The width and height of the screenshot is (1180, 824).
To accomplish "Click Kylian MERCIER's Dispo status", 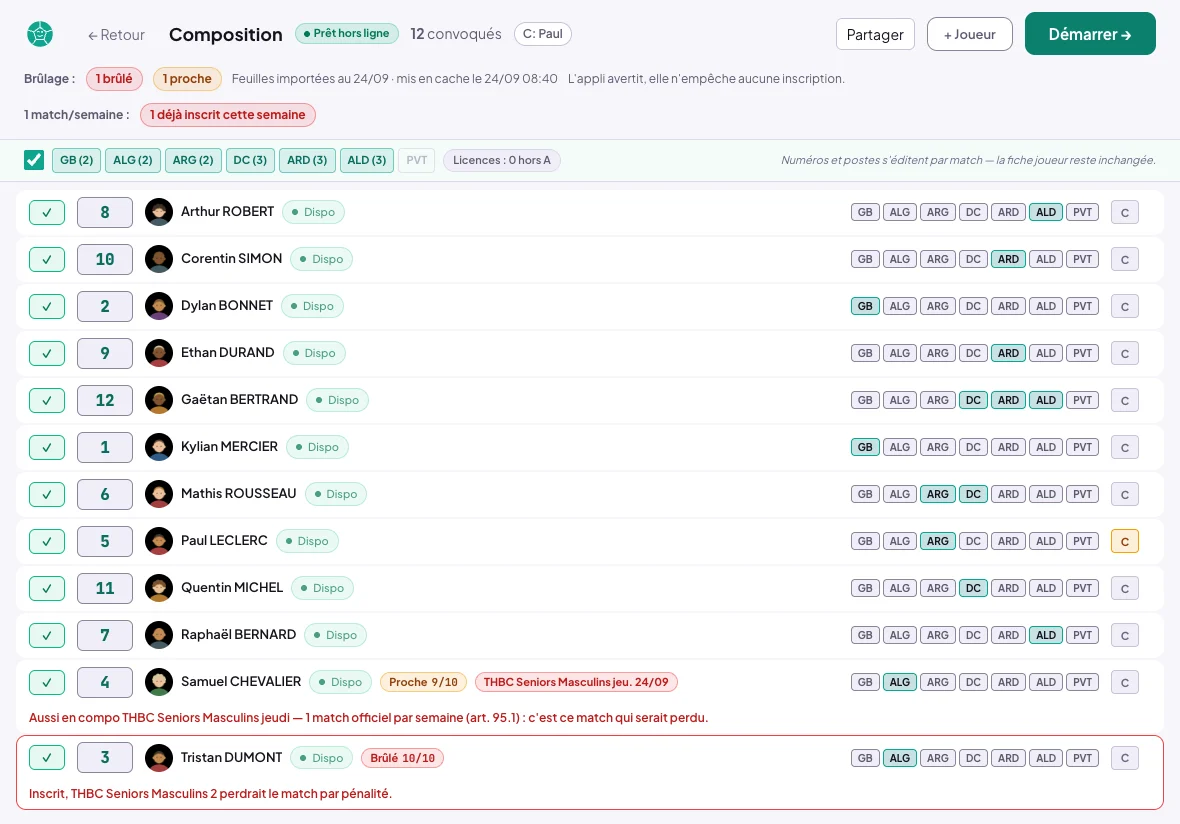I will tap(317, 447).
